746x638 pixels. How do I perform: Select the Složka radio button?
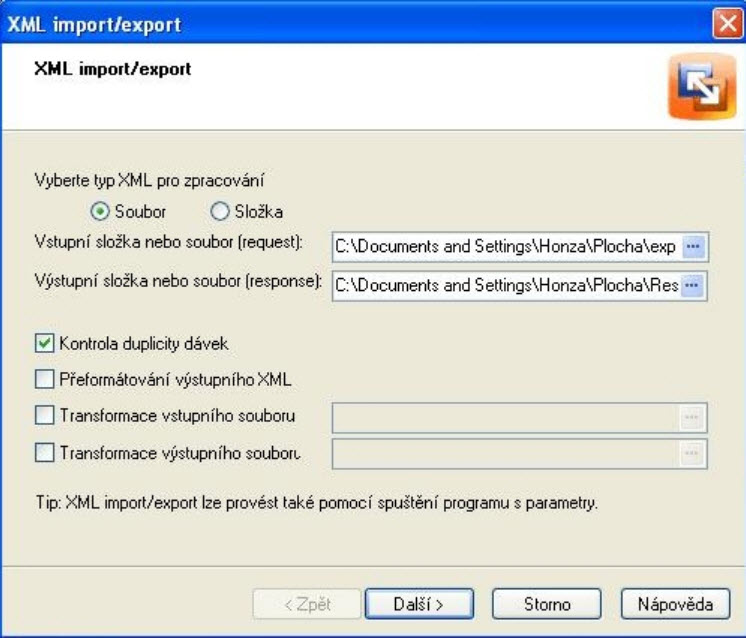(220, 211)
